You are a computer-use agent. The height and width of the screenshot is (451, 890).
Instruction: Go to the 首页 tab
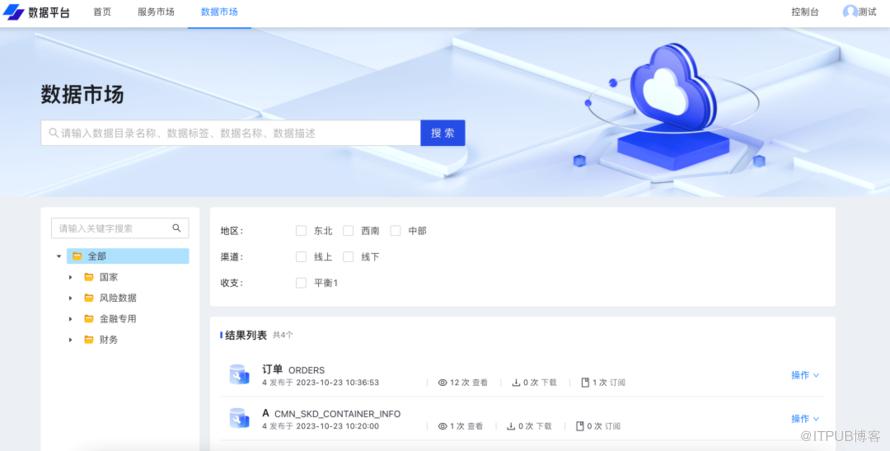102,12
